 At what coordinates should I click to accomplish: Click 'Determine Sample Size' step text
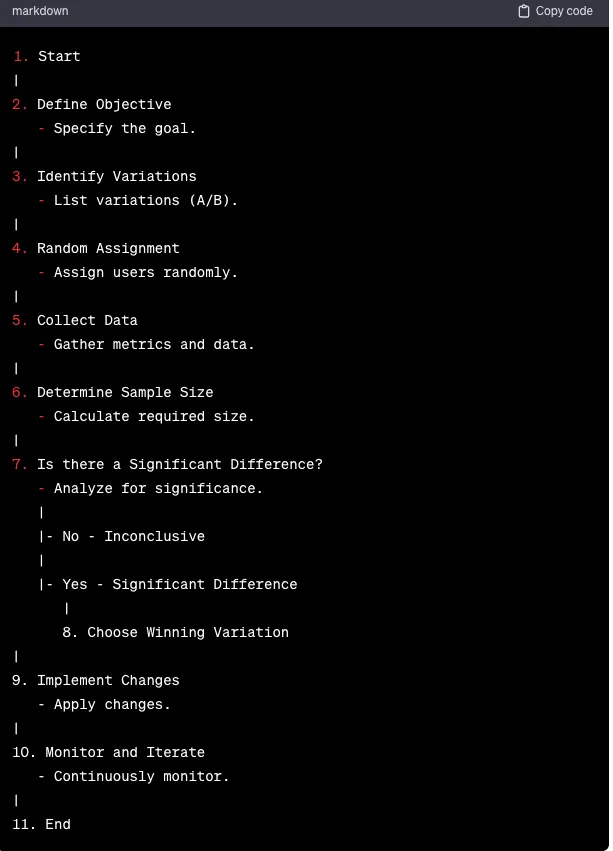coord(125,392)
